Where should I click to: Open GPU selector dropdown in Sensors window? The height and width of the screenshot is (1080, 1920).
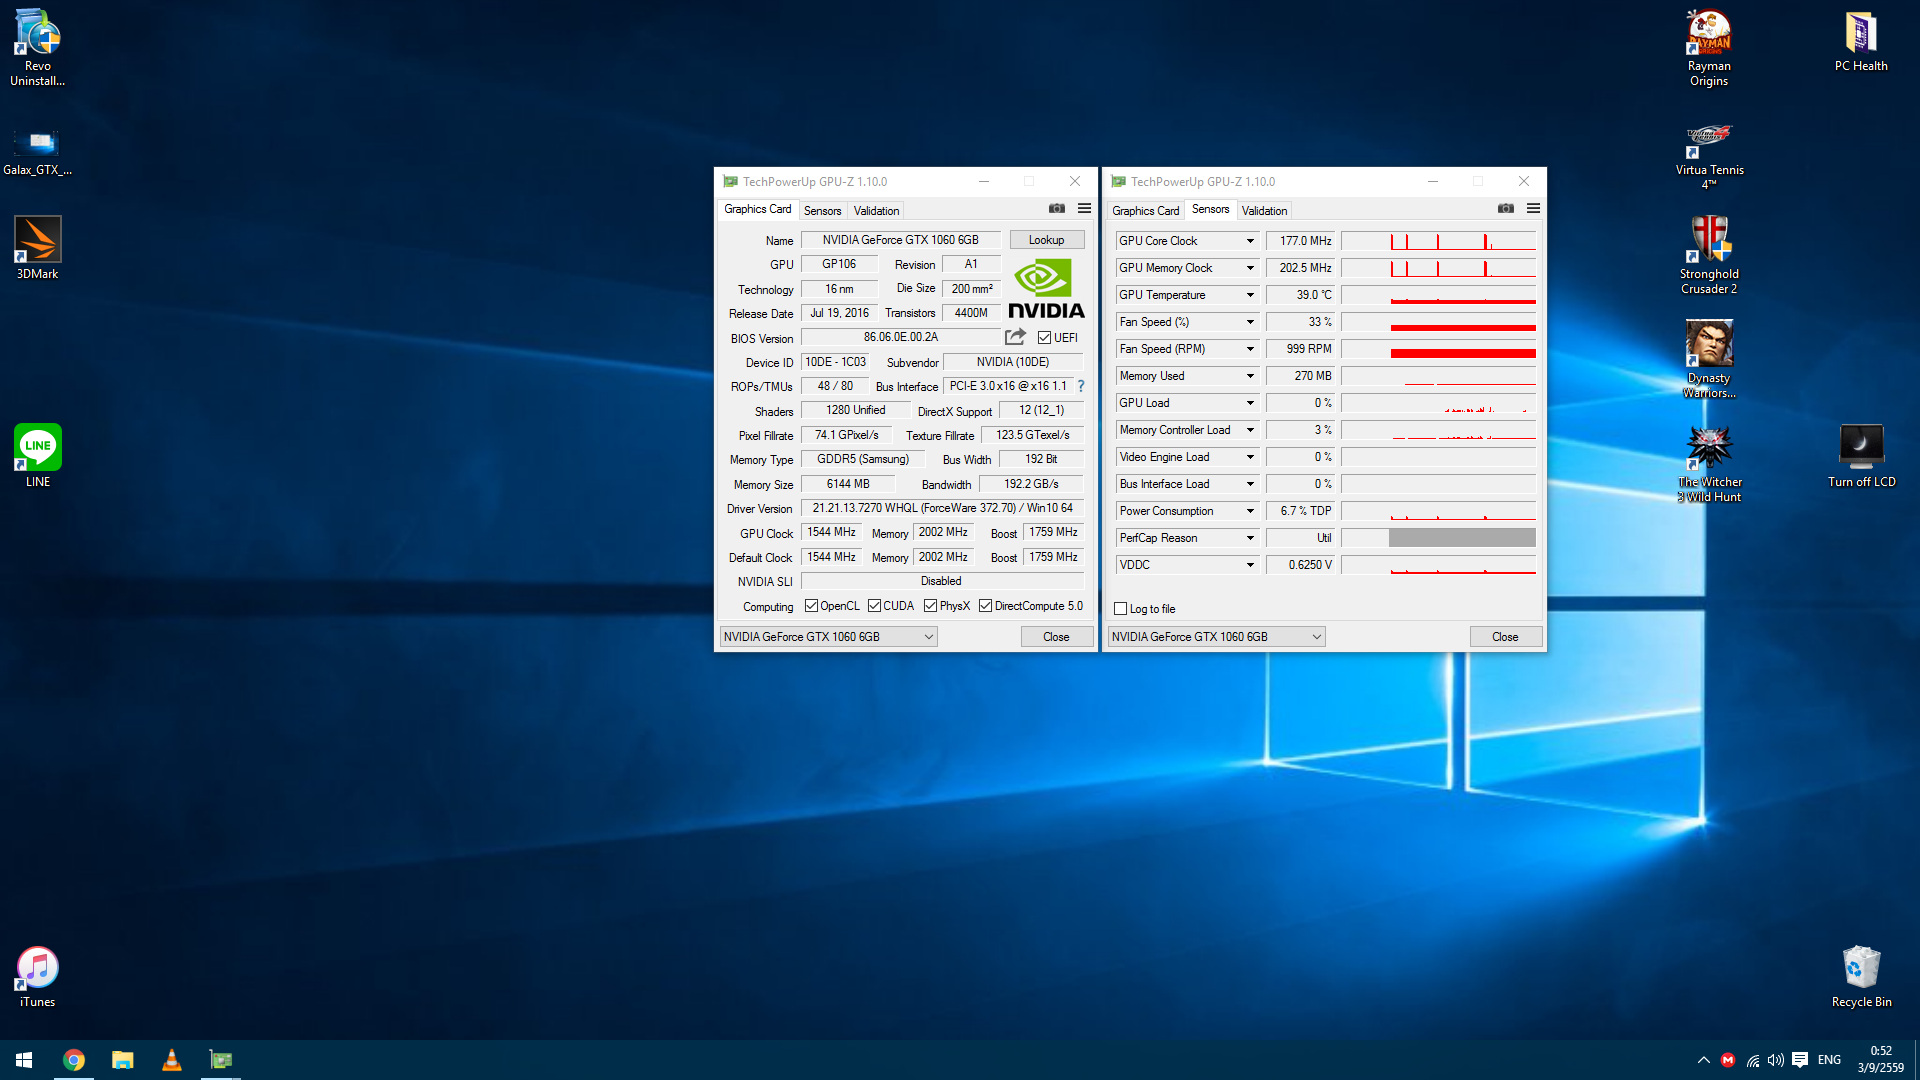tap(1217, 637)
